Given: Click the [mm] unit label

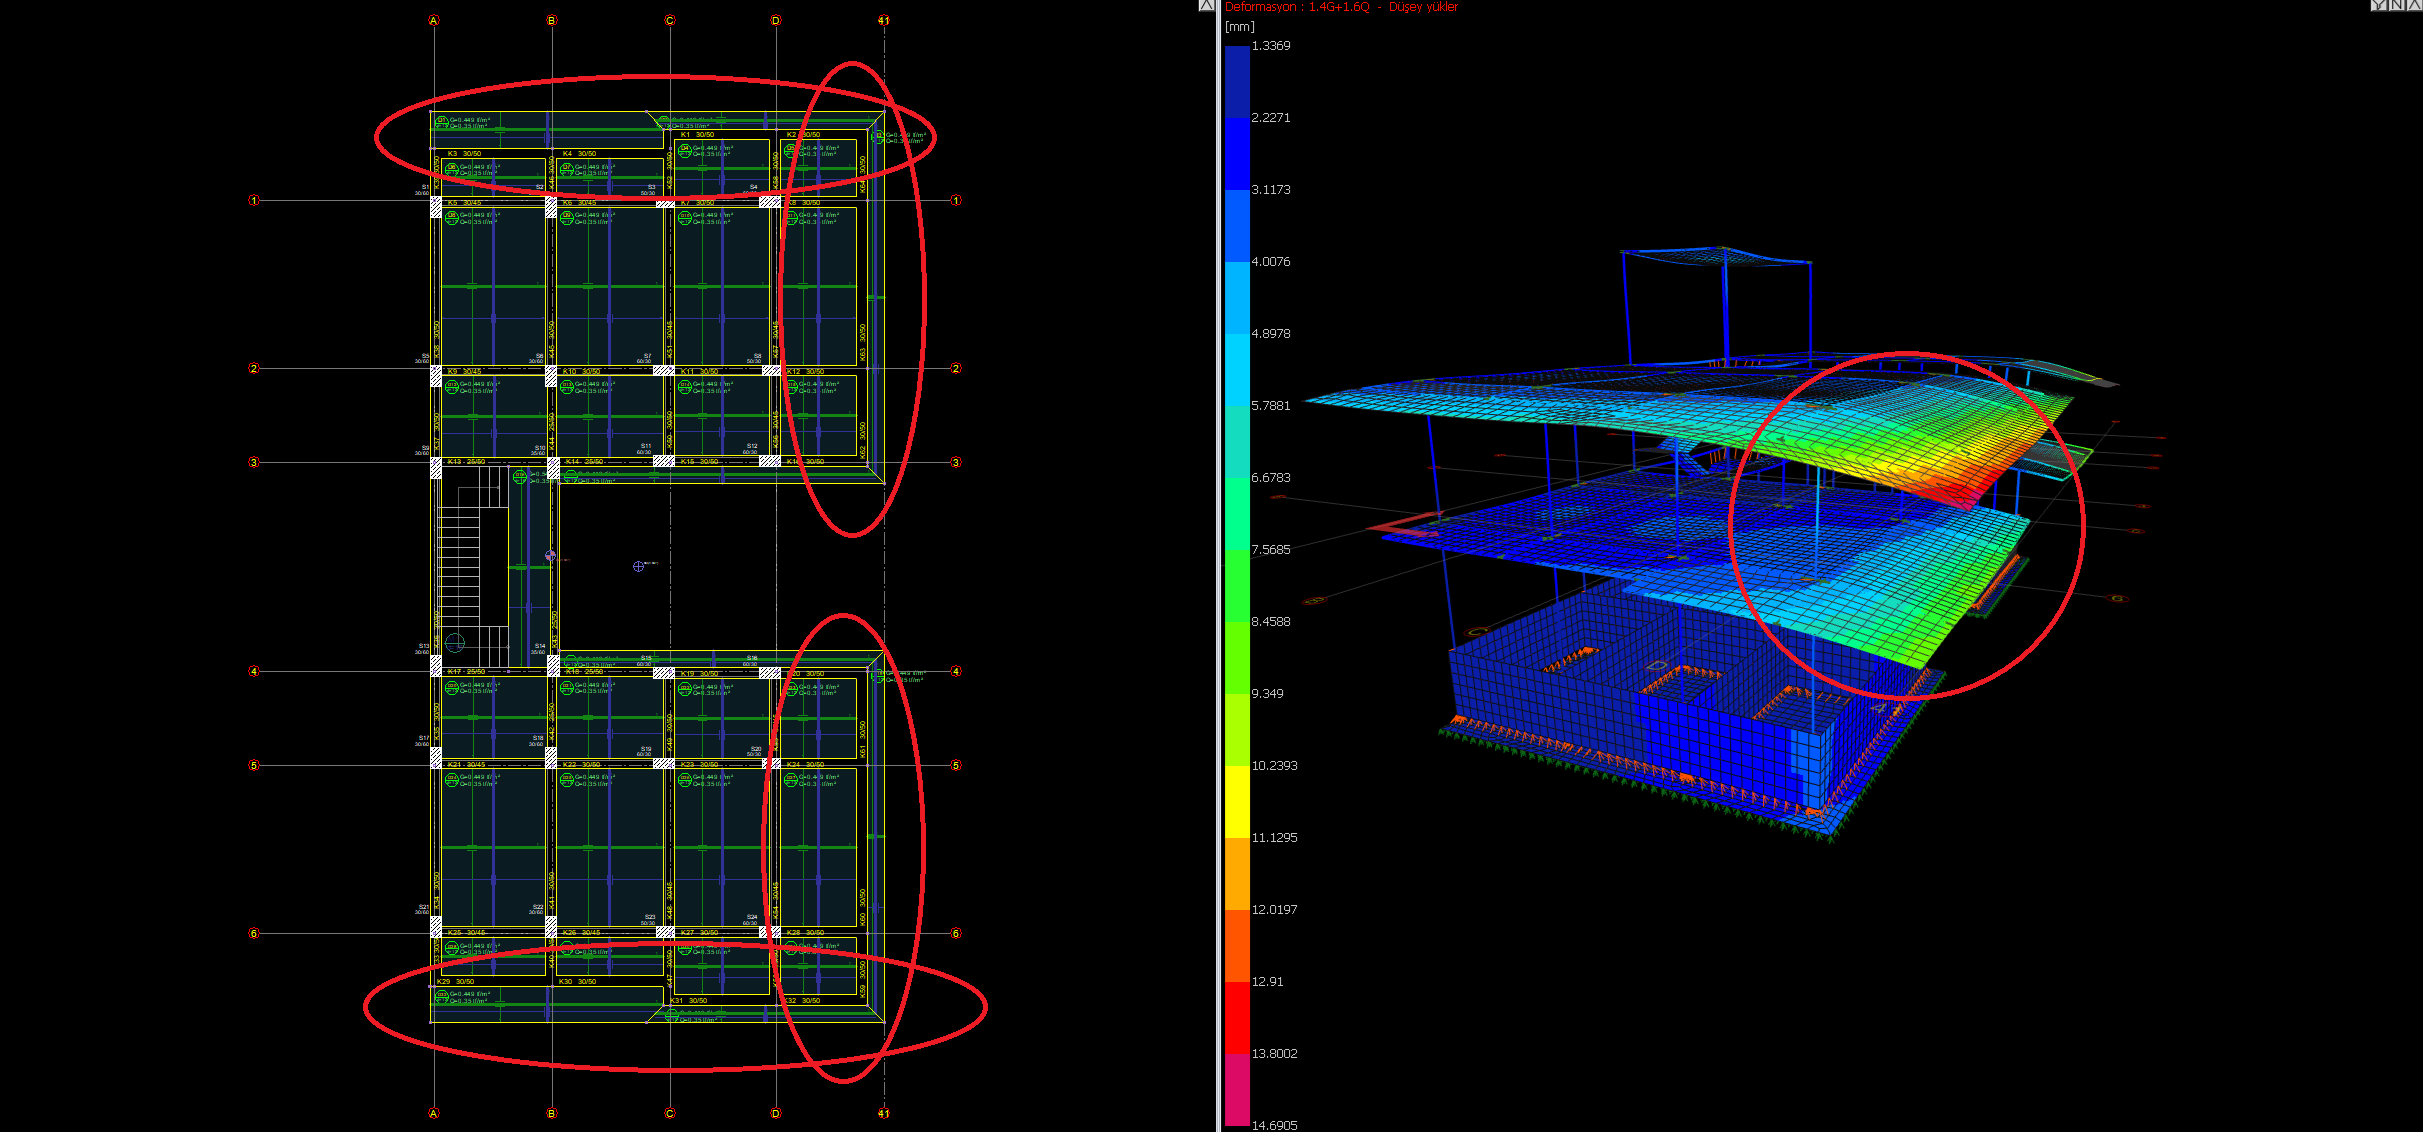Looking at the screenshot, I should [1240, 27].
